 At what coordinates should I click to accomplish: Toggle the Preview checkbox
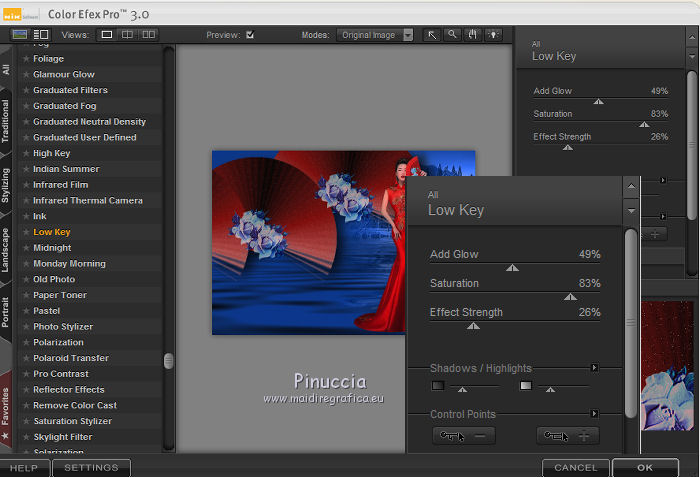point(250,34)
